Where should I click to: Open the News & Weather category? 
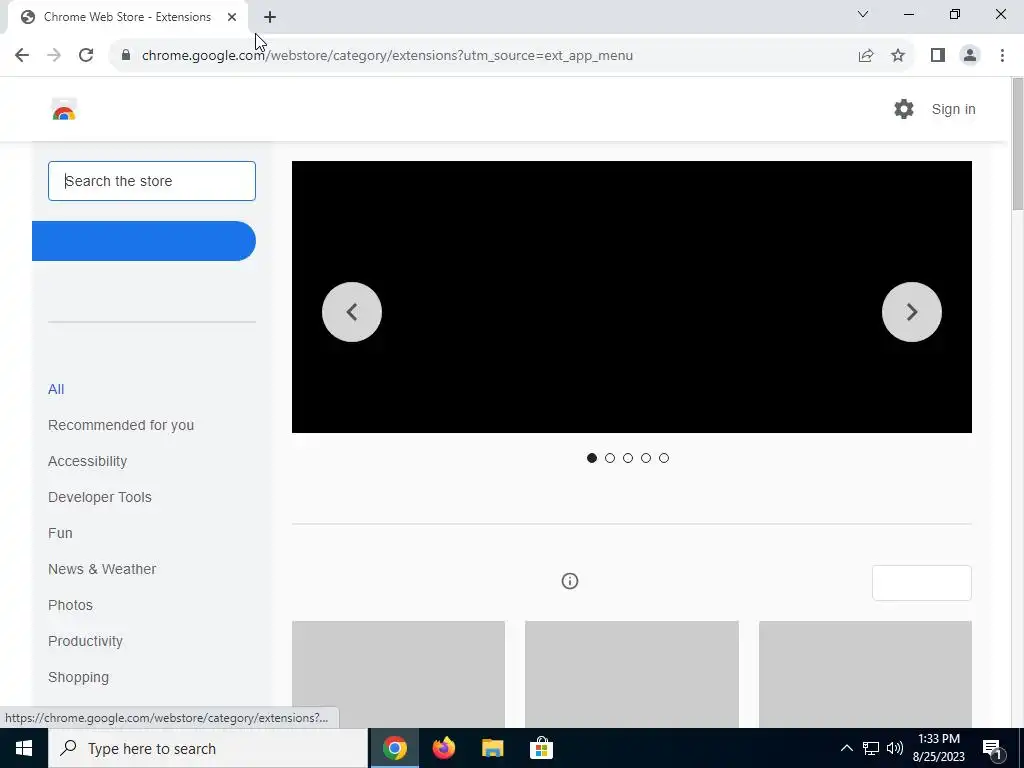pos(102,569)
